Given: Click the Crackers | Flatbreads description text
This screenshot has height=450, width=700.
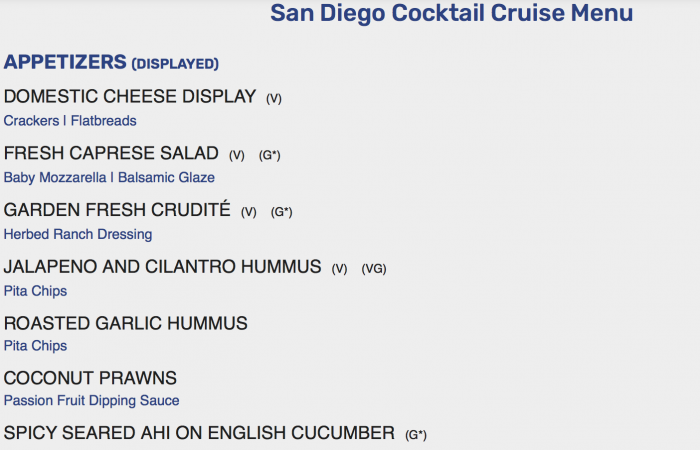Looking at the screenshot, I should 70,121.
